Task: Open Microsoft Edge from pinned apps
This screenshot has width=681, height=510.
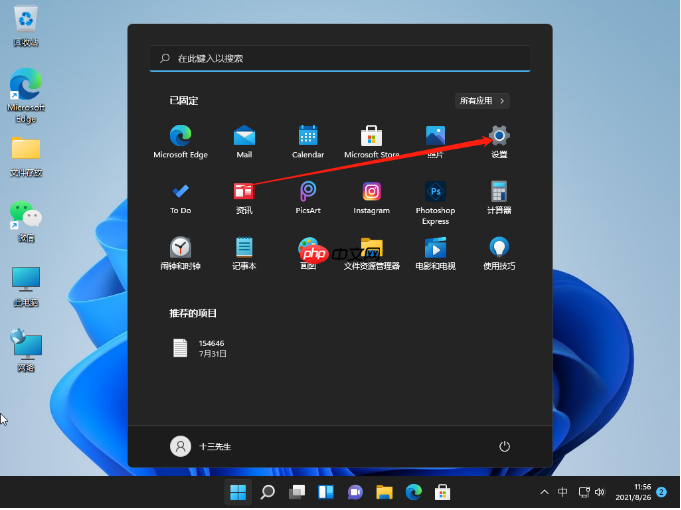Action: coord(180,142)
